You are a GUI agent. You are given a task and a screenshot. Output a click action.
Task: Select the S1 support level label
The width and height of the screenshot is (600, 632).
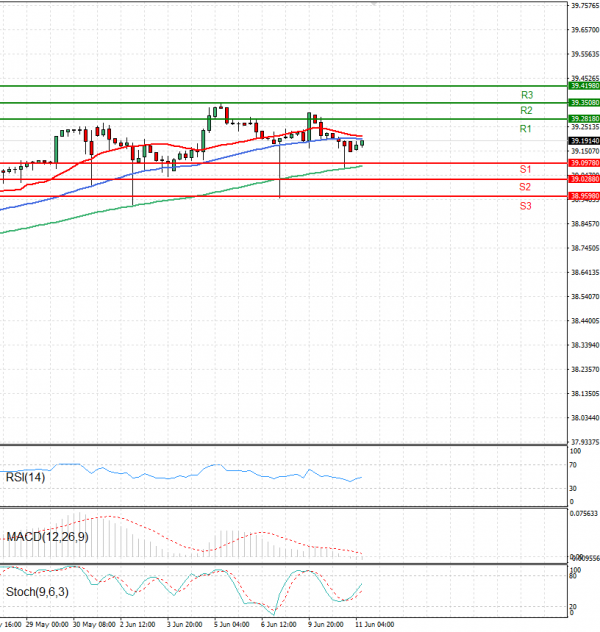click(x=525, y=170)
